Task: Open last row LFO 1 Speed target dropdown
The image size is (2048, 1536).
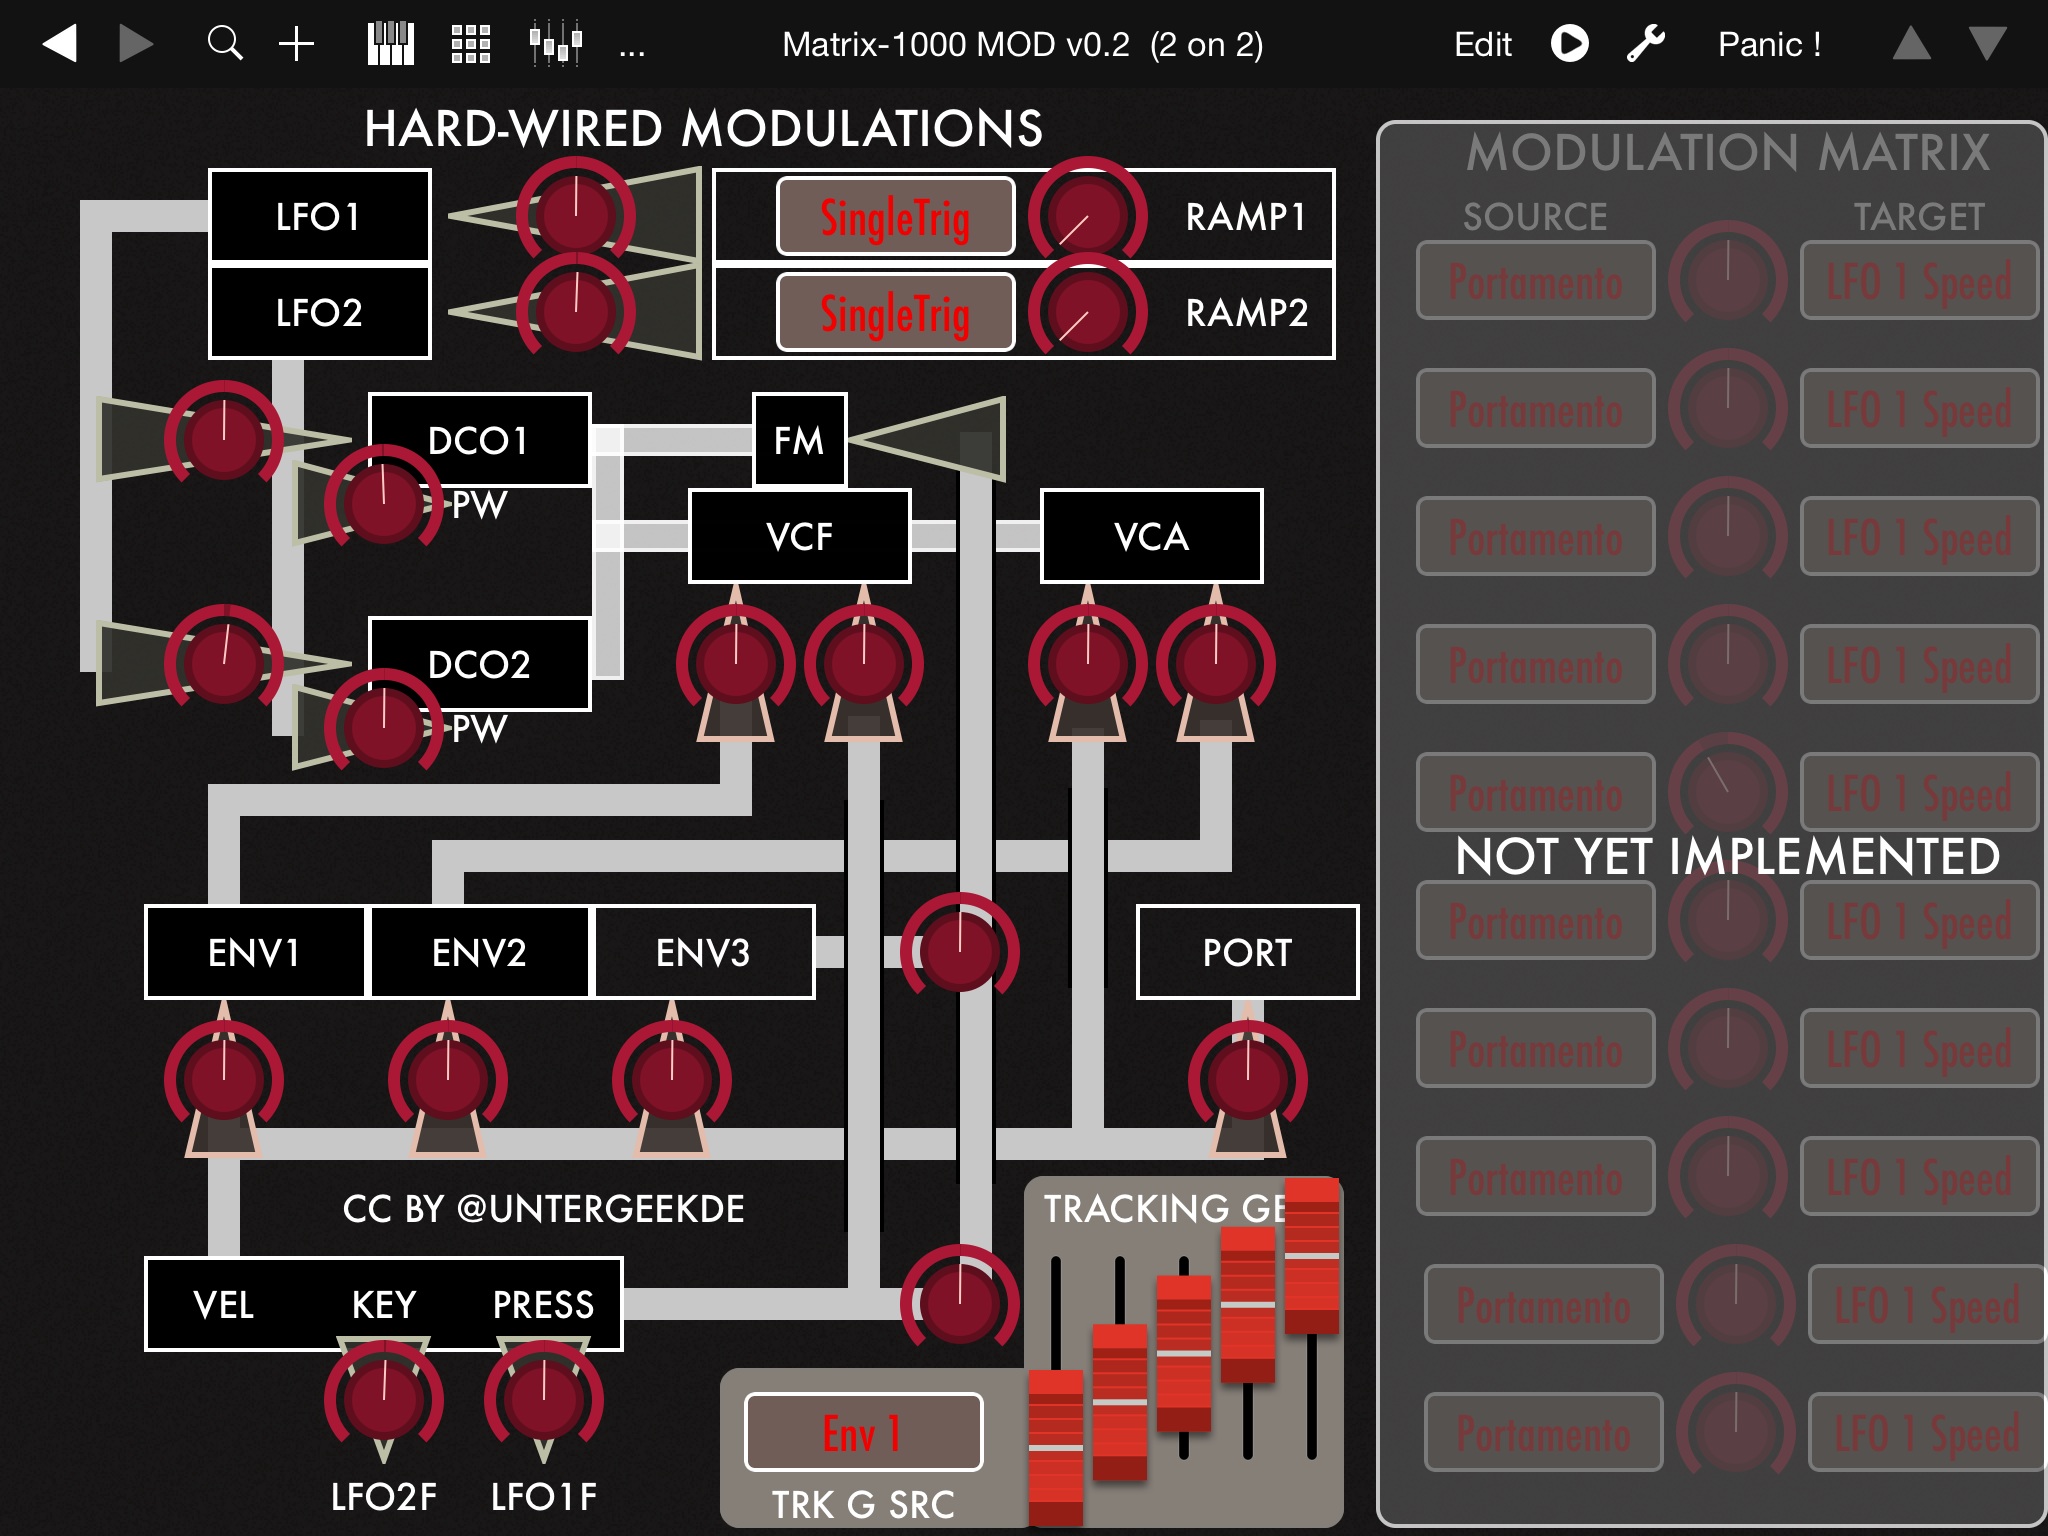Action: [1927, 1432]
